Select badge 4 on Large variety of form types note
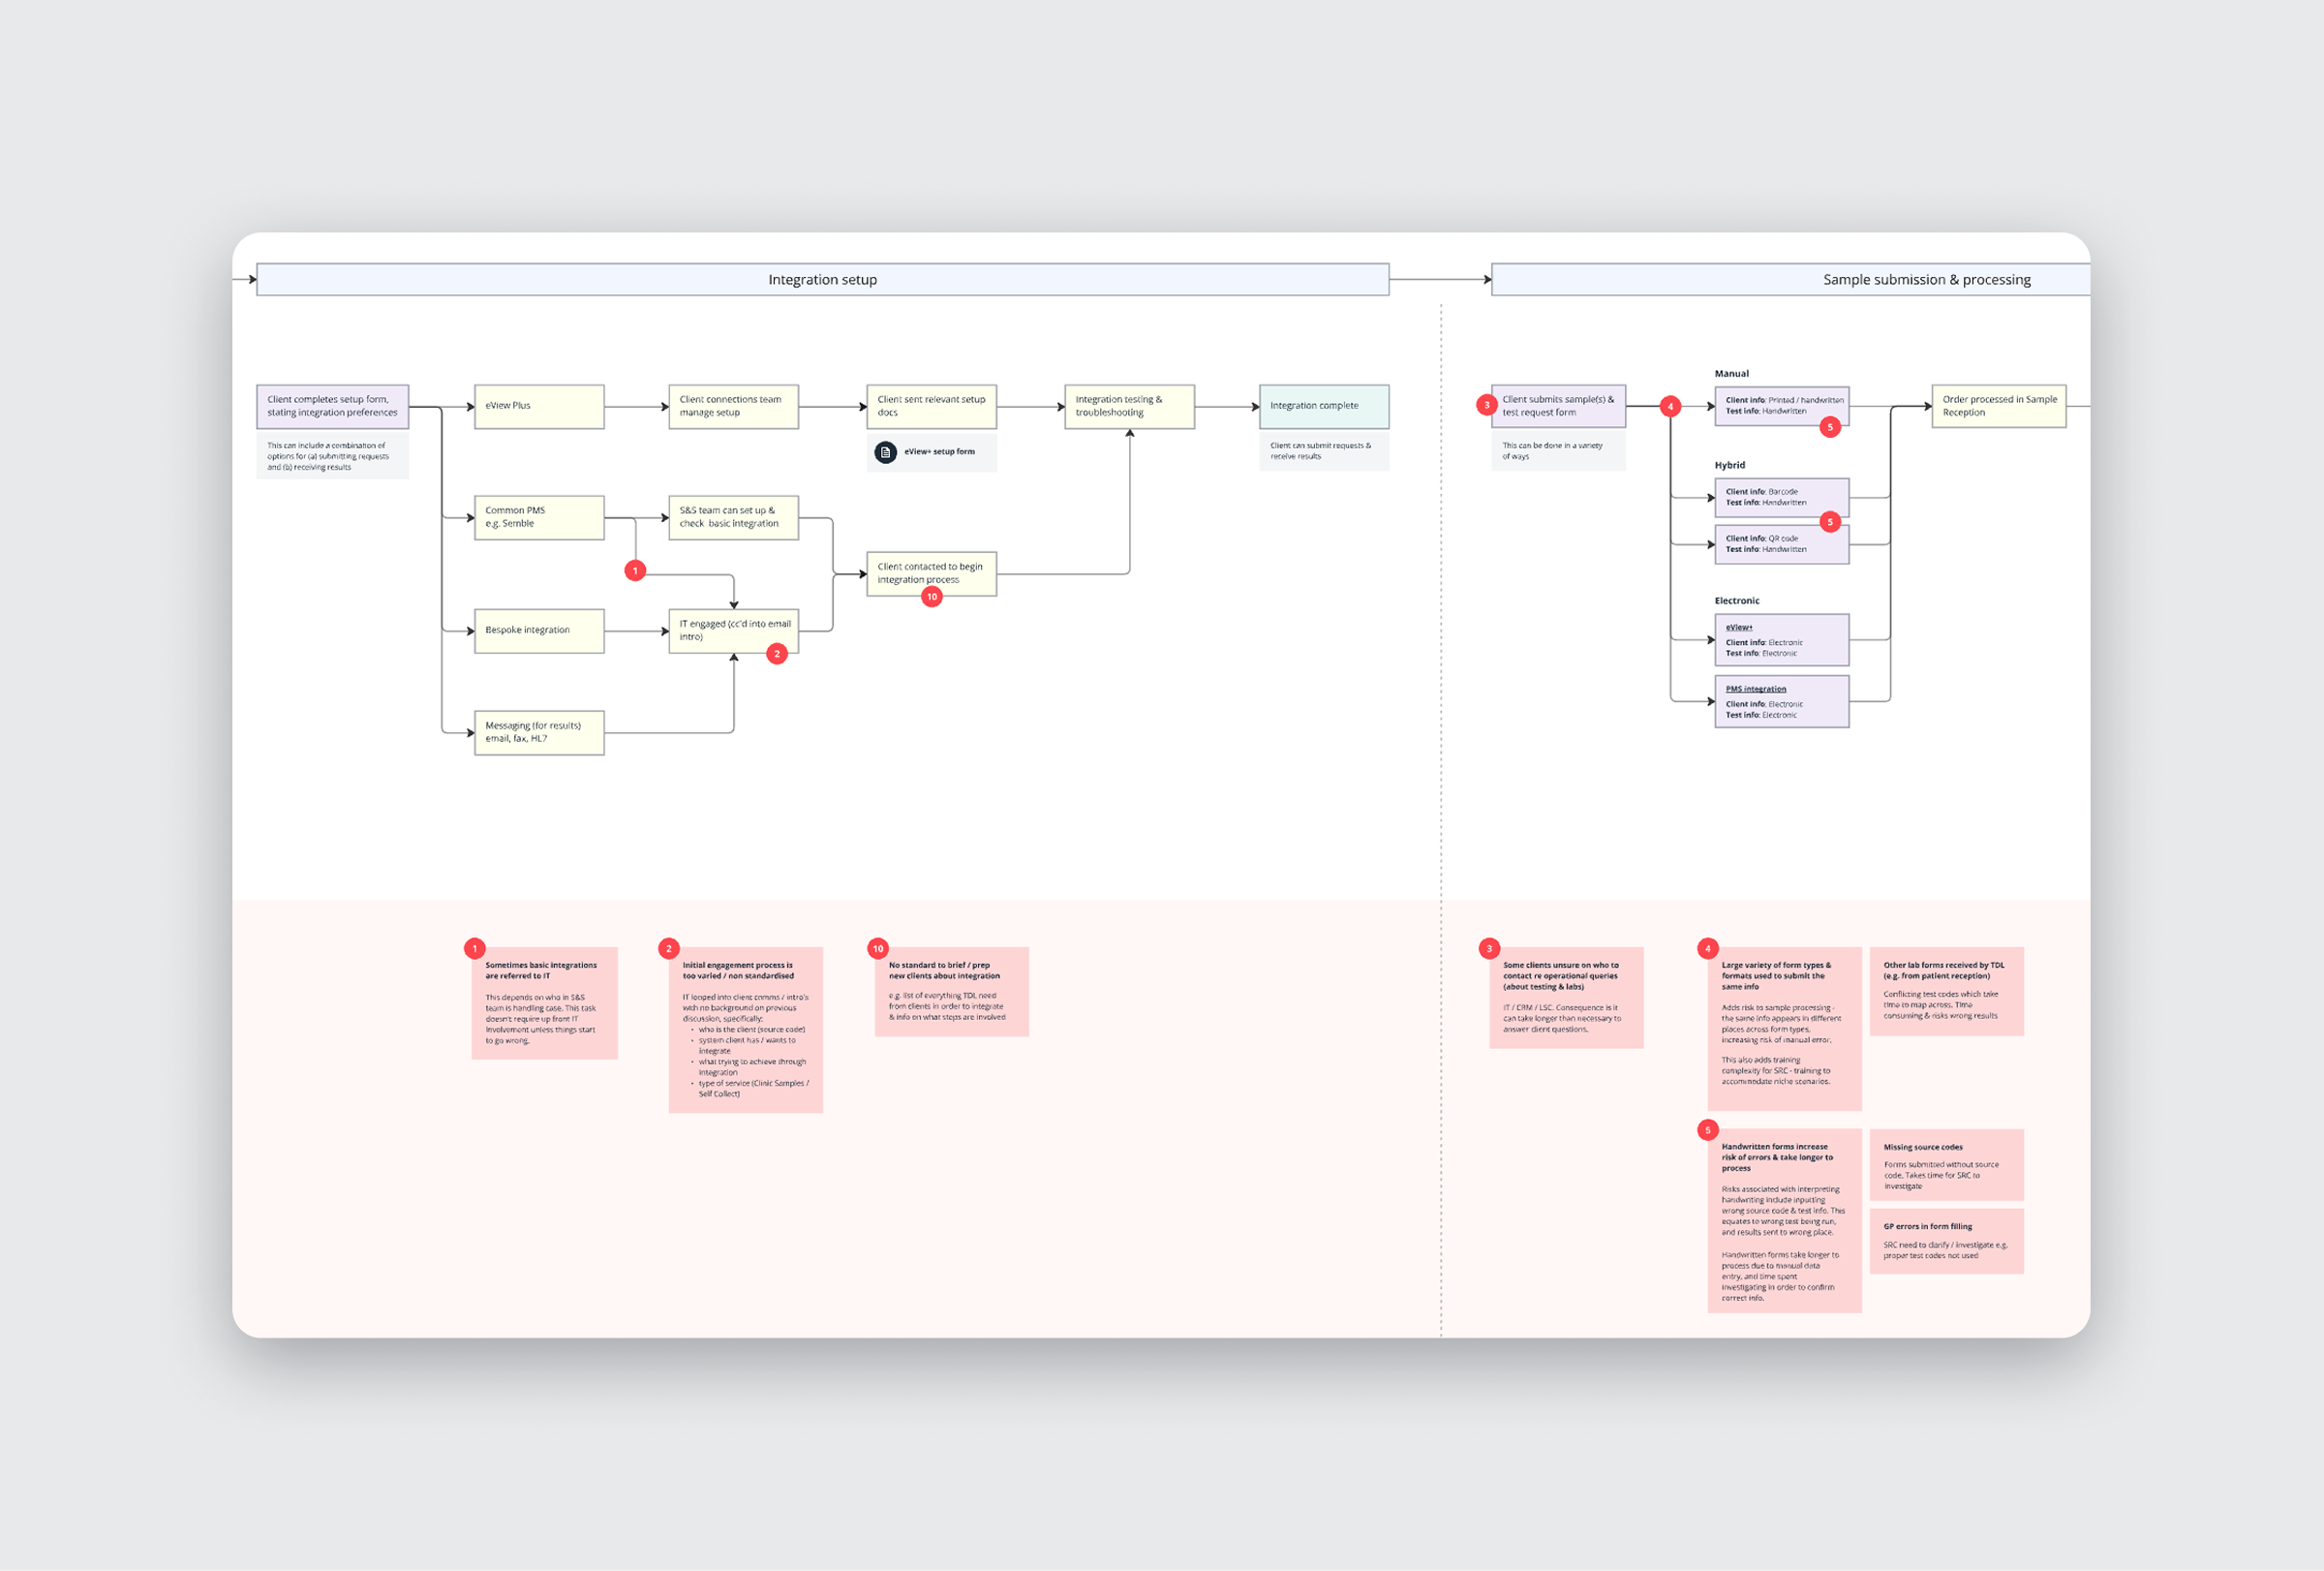Screen dimensions: 2324x1571 1708,949
